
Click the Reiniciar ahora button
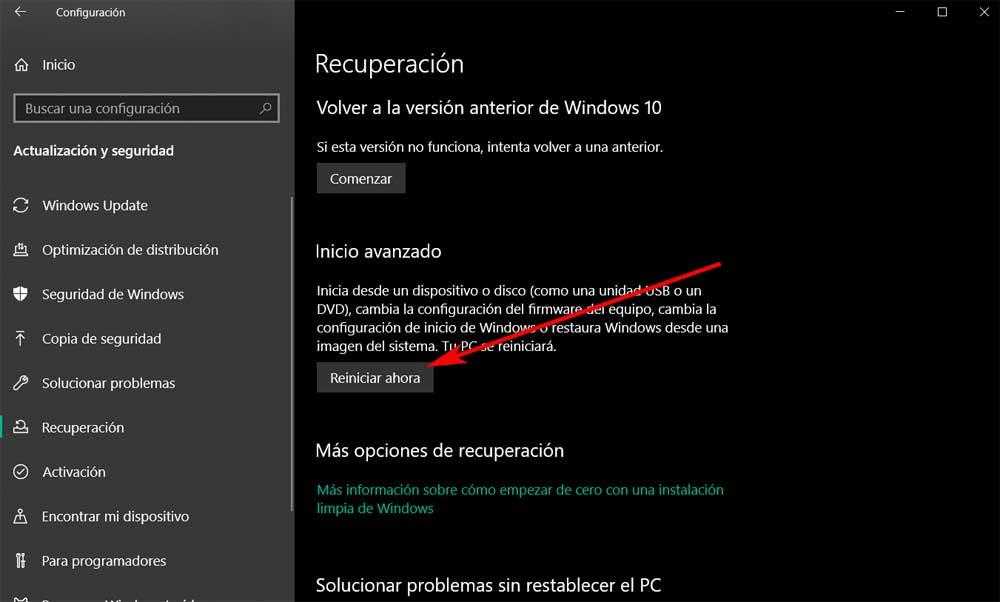click(375, 378)
